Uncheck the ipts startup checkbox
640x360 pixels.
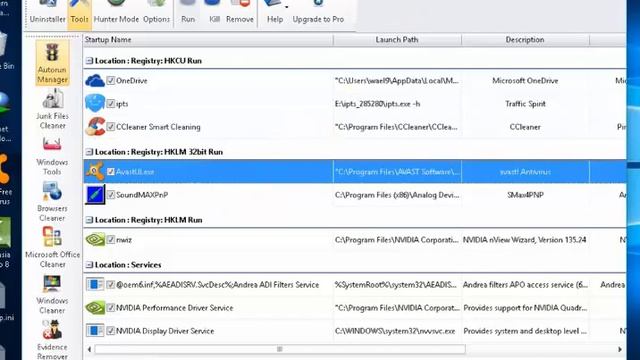[111, 104]
